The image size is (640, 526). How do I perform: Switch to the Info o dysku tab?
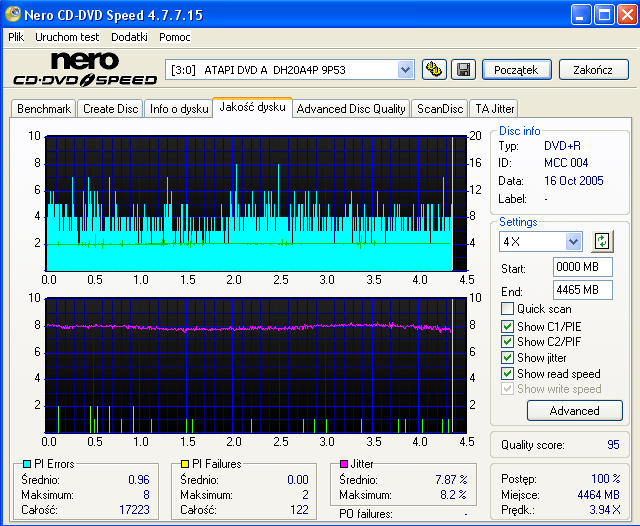pyautogui.click(x=179, y=109)
